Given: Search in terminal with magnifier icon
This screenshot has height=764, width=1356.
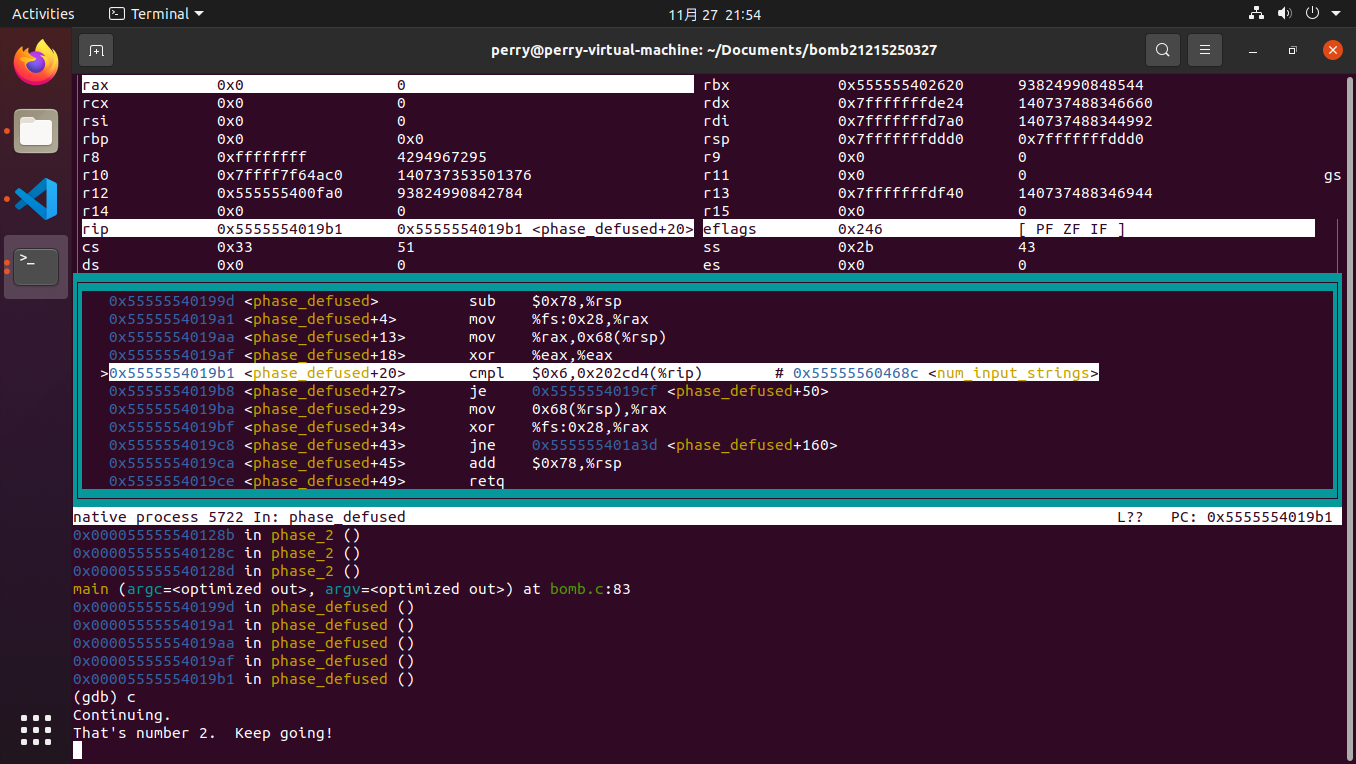Looking at the screenshot, I should (x=1162, y=50).
